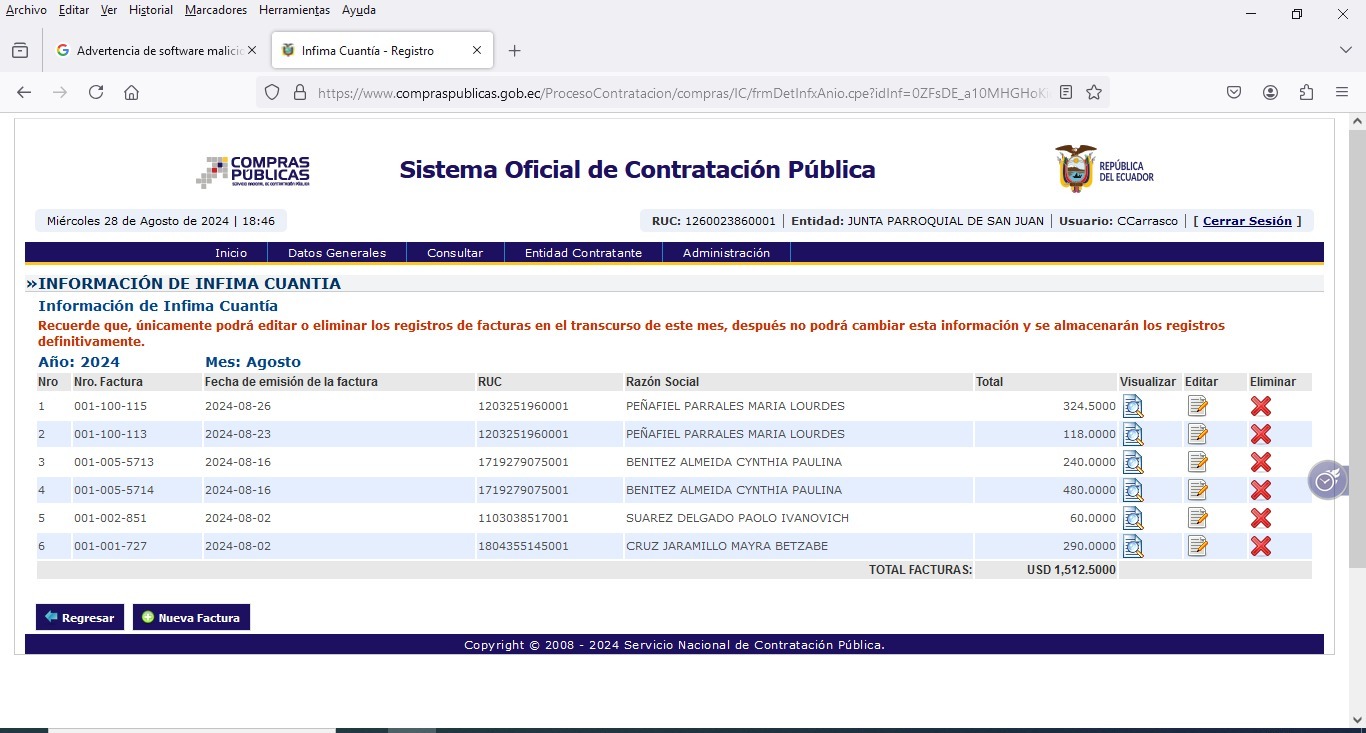Expand the list all tabs chevron
This screenshot has height=733, width=1366.
(x=1345, y=50)
